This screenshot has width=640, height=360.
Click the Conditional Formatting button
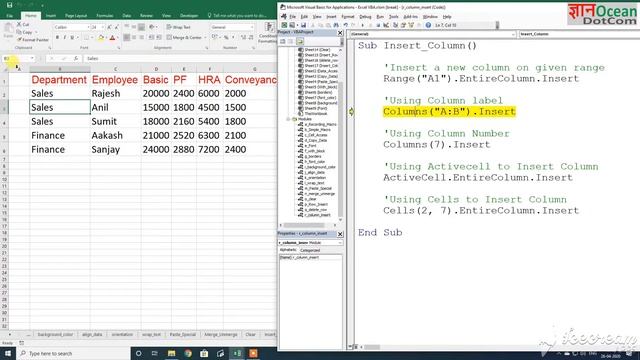269,32
